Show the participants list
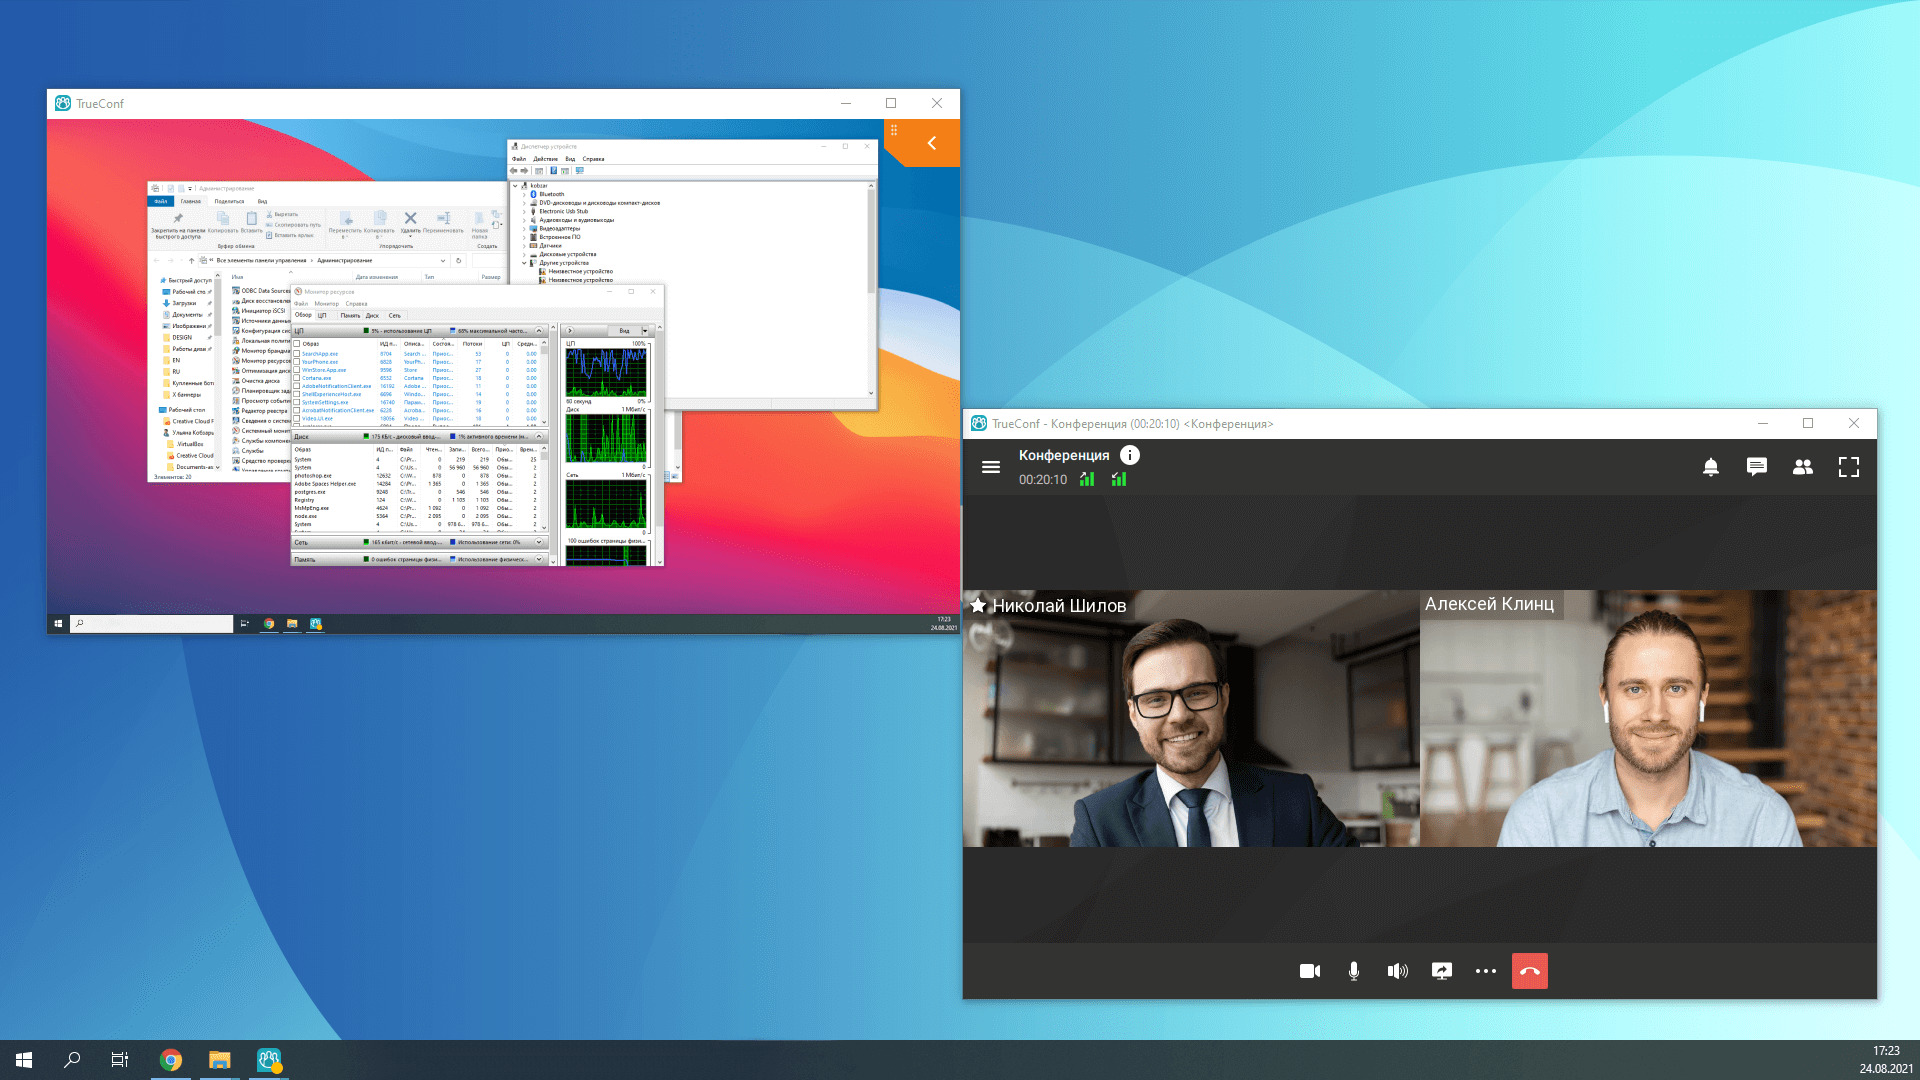Viewport: 1920px width, 1080px height. pyautogui.click(x=1803, y=467)
